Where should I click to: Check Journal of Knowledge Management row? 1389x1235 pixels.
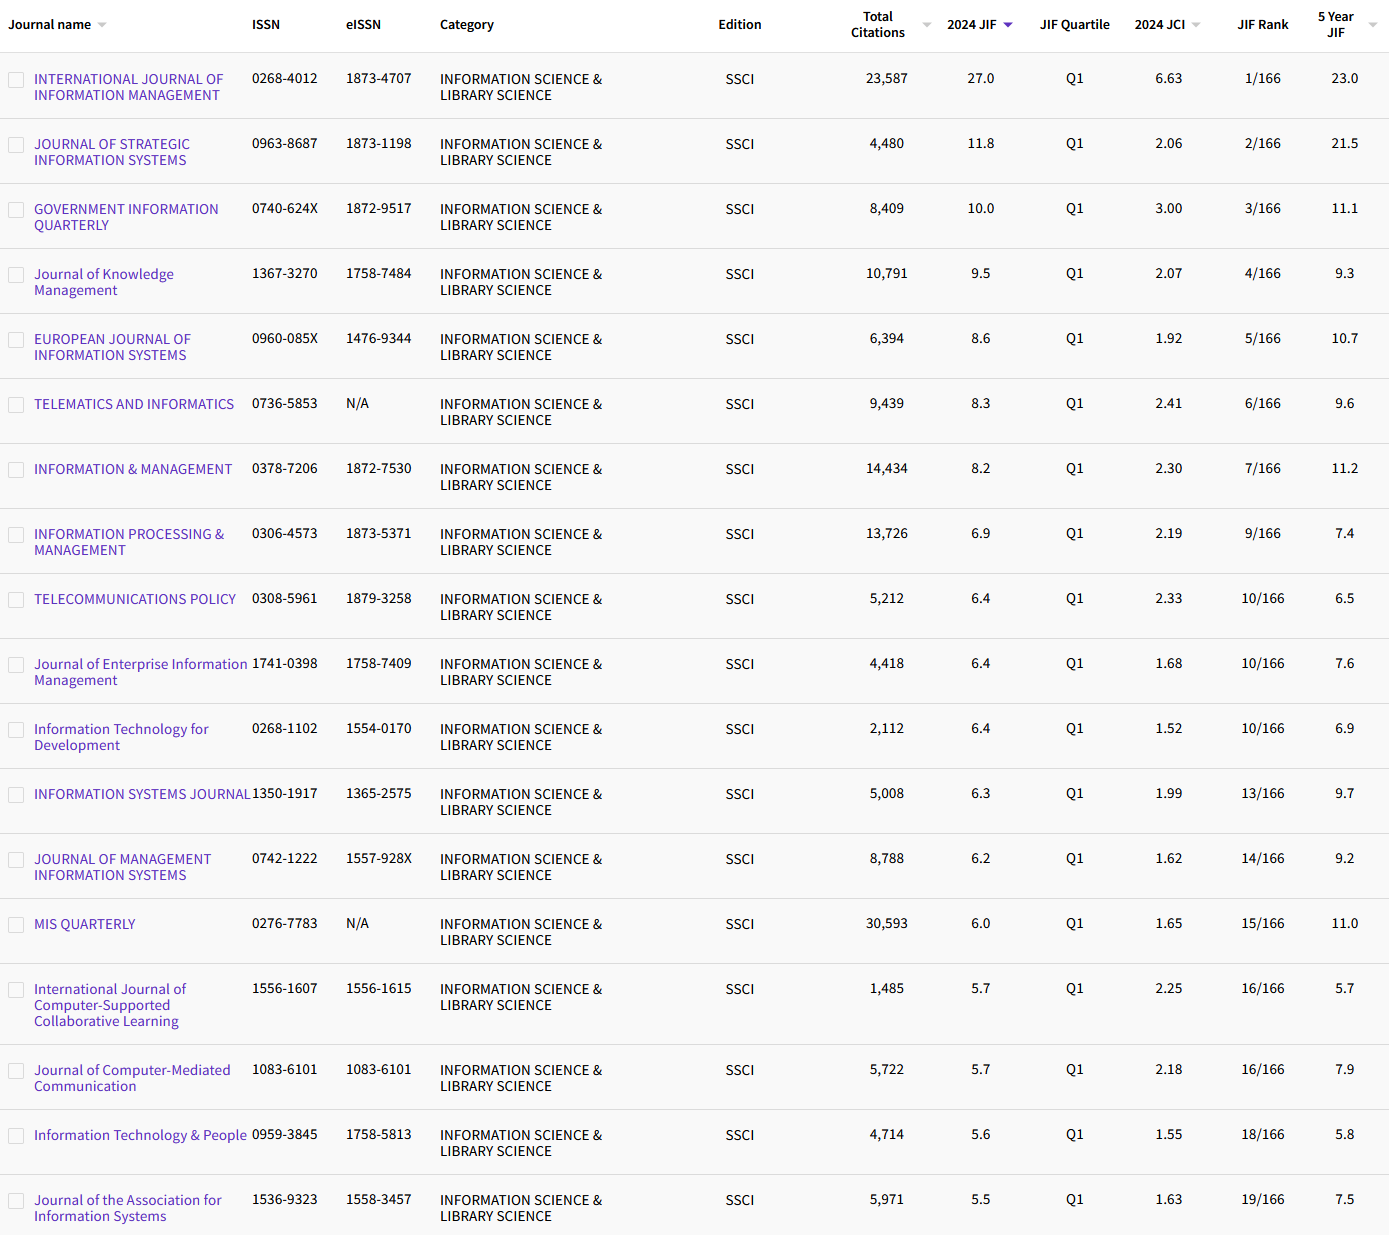tap(16, 275)
